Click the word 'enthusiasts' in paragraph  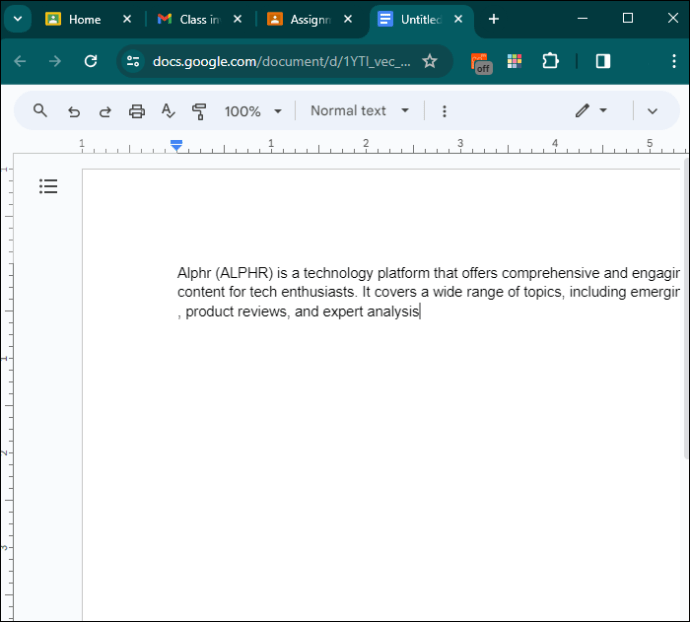coord(318,292)
